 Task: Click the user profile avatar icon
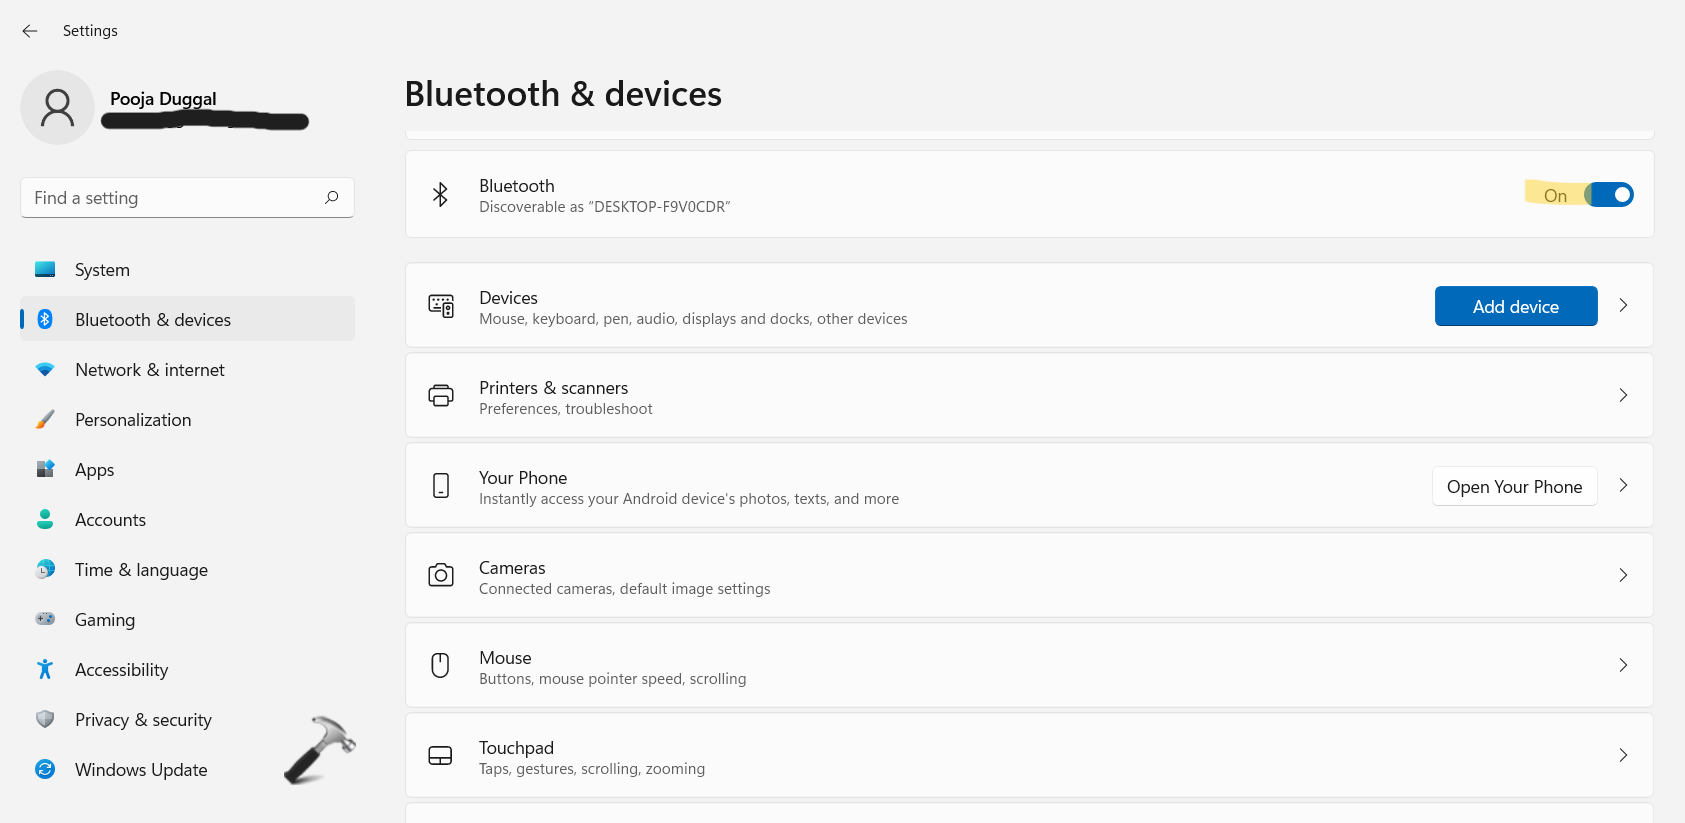(57, 108)
